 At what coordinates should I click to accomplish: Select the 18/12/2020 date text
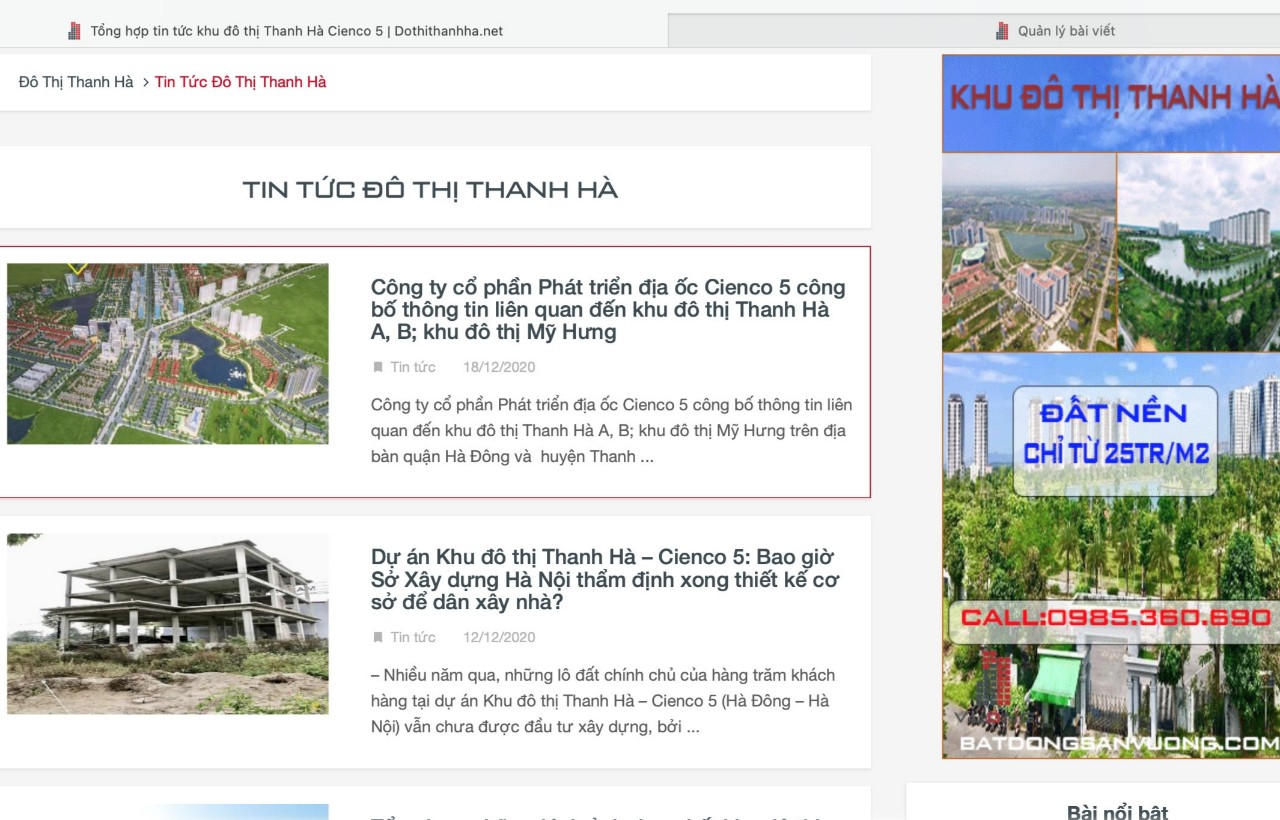[x=499, y=367]
